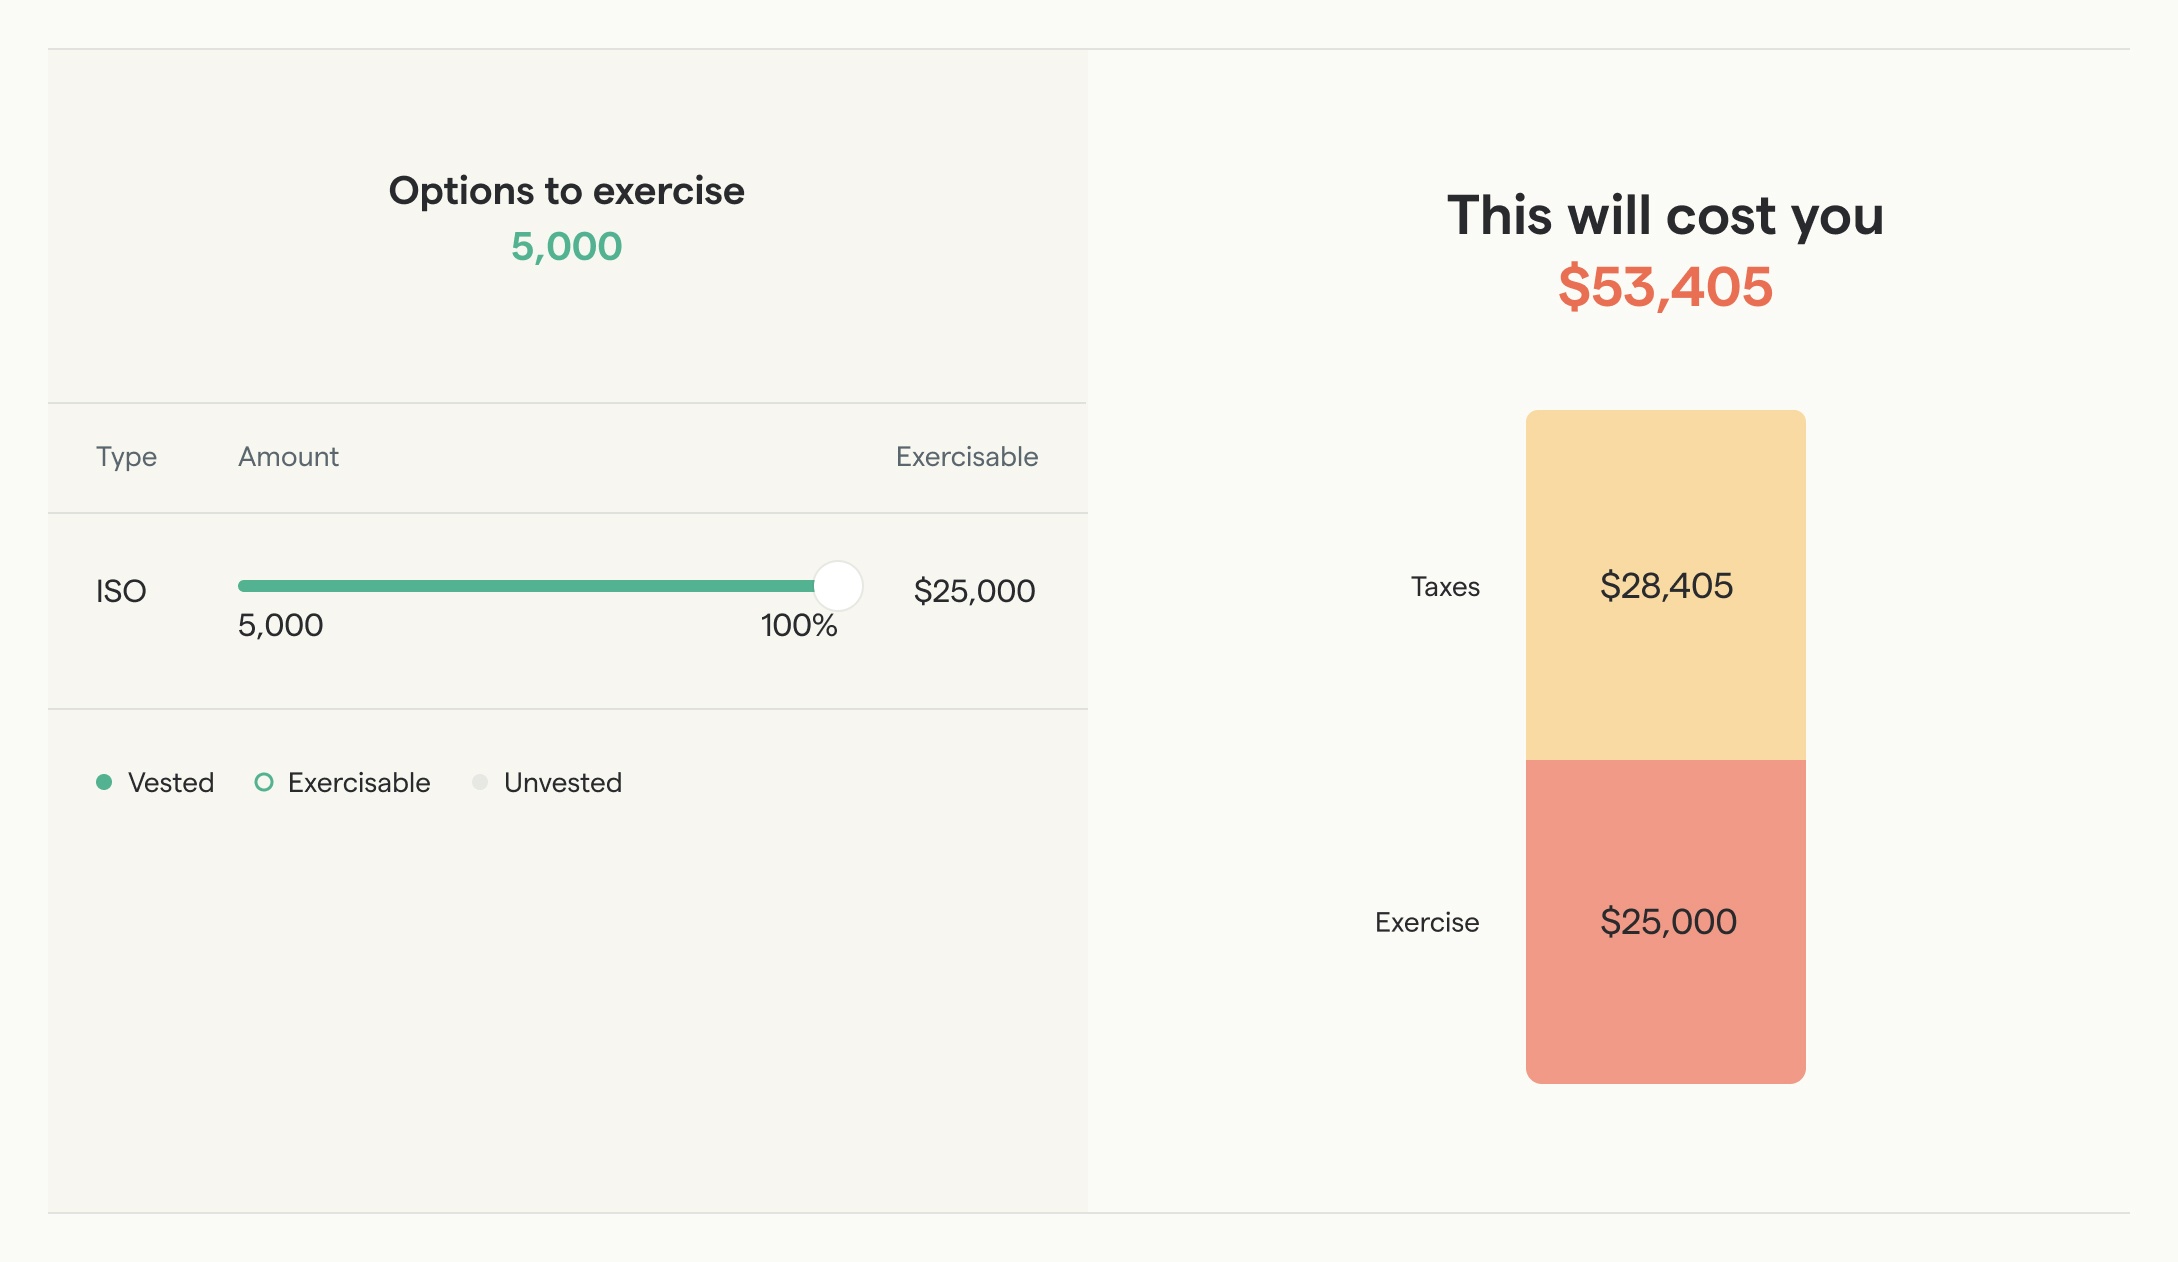Click the Taxes label beside the bar
The width and height of the screenshot is (2178, 1262).
tap(1445, 587)
